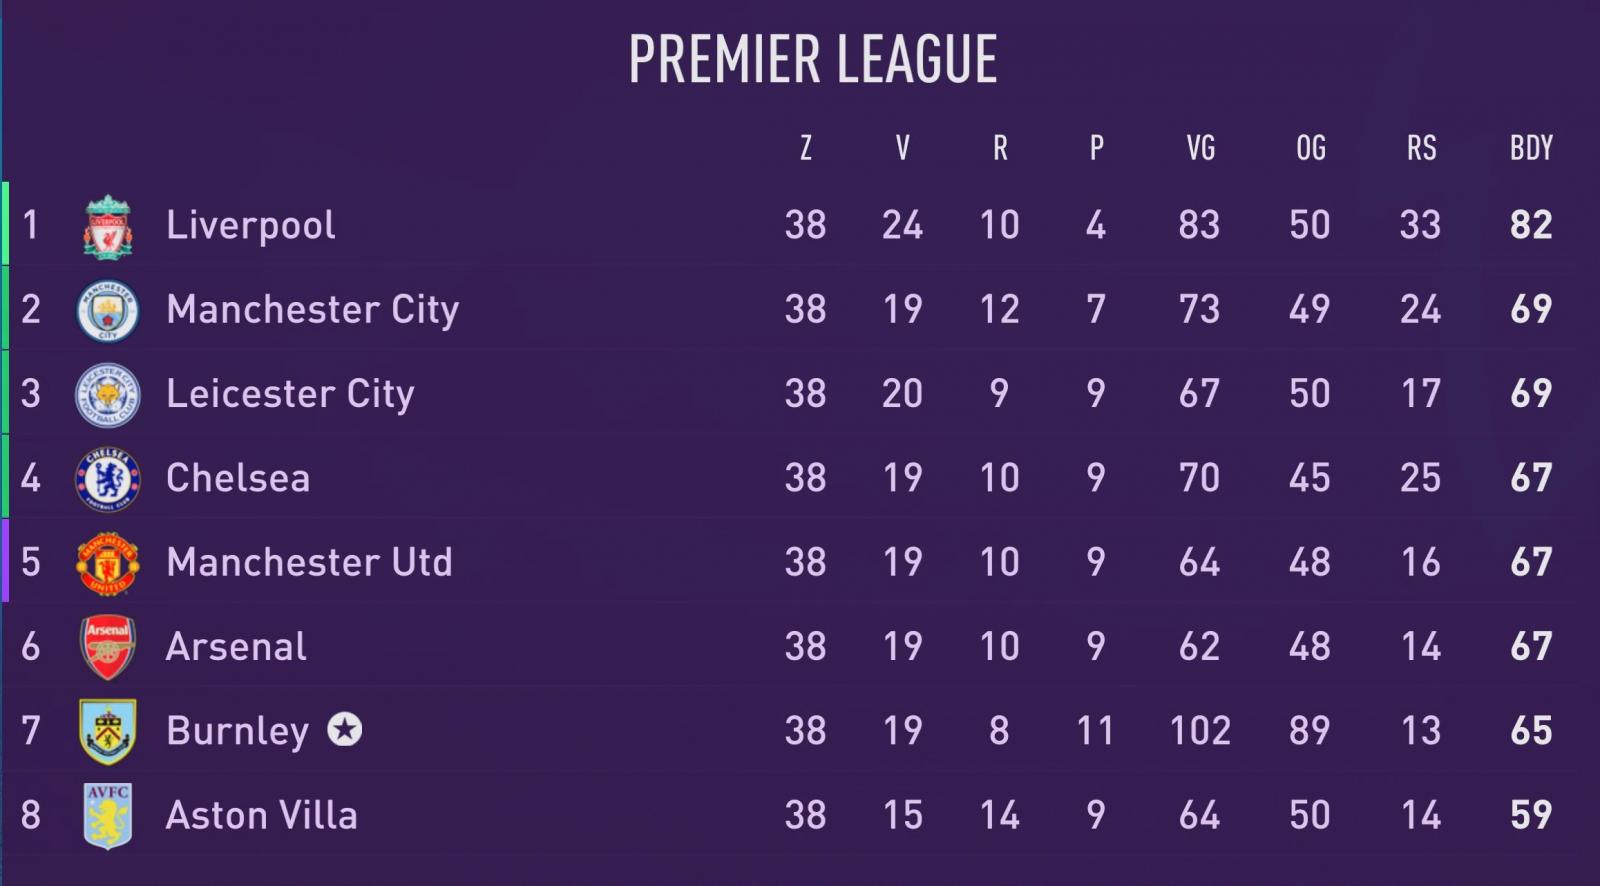The width and height of the screenshot is (1600, 886).
Task: Click the VG goals column header
Action: click(x=1200, y=148)
